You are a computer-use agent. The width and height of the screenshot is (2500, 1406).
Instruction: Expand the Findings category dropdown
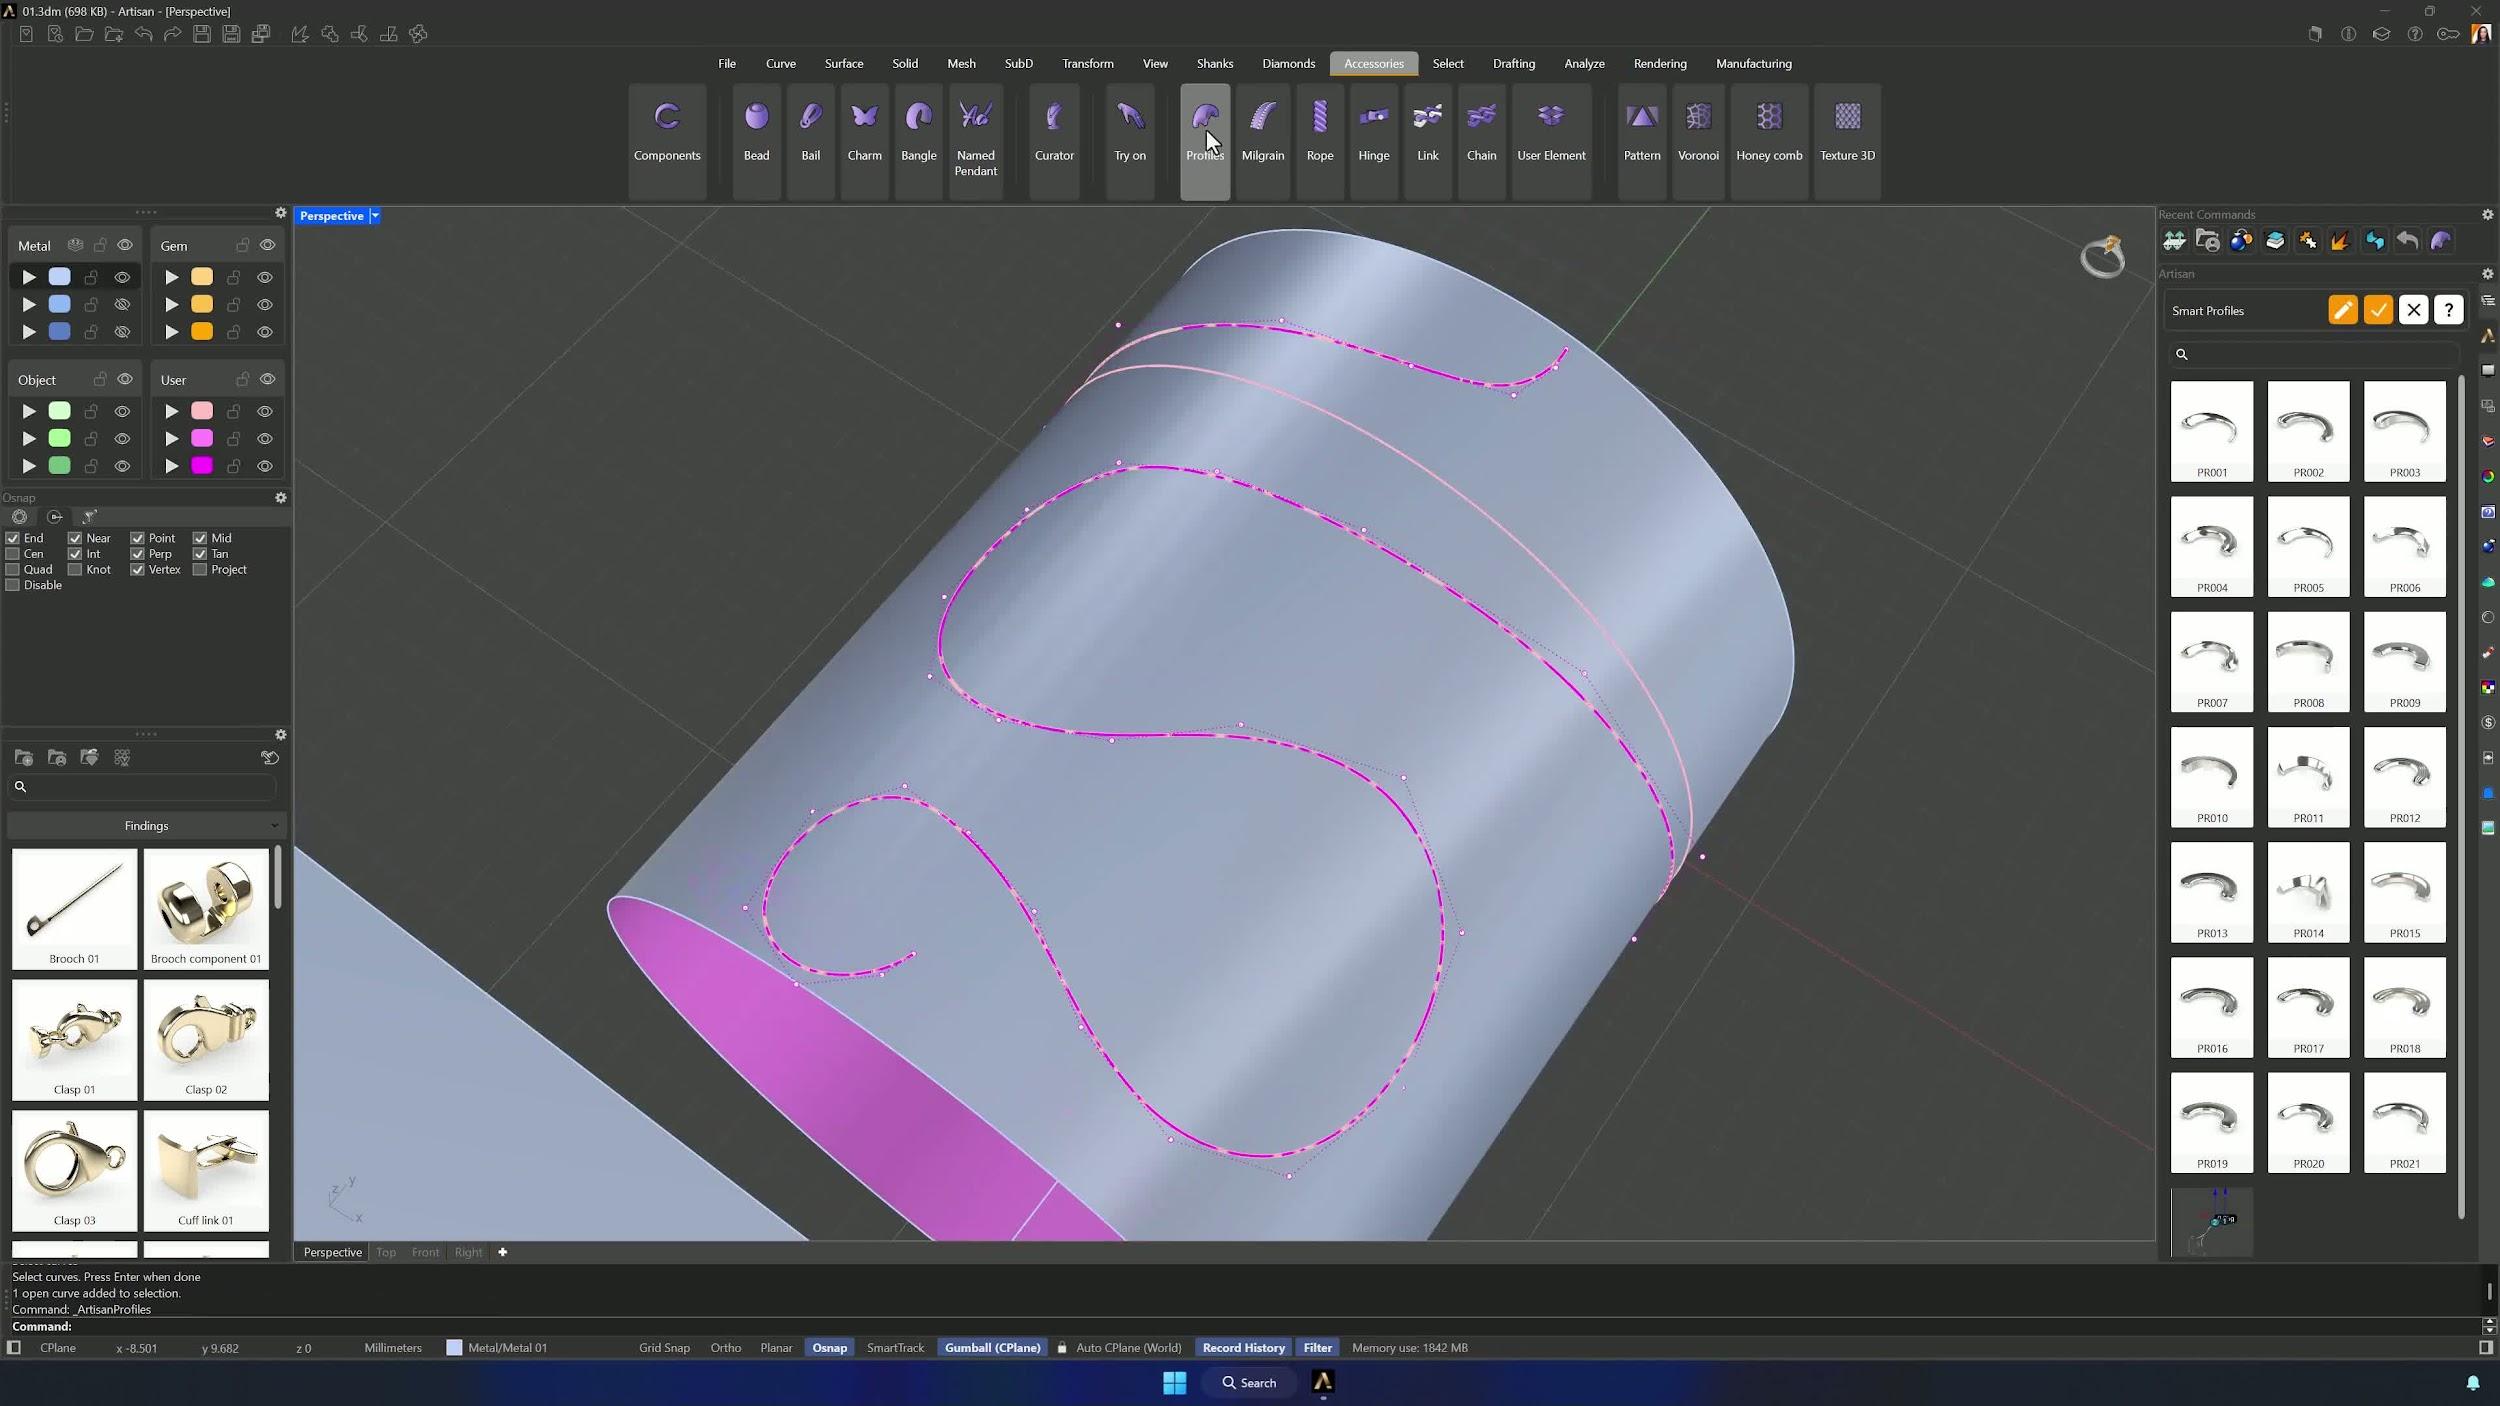click(x=146, y=826)
